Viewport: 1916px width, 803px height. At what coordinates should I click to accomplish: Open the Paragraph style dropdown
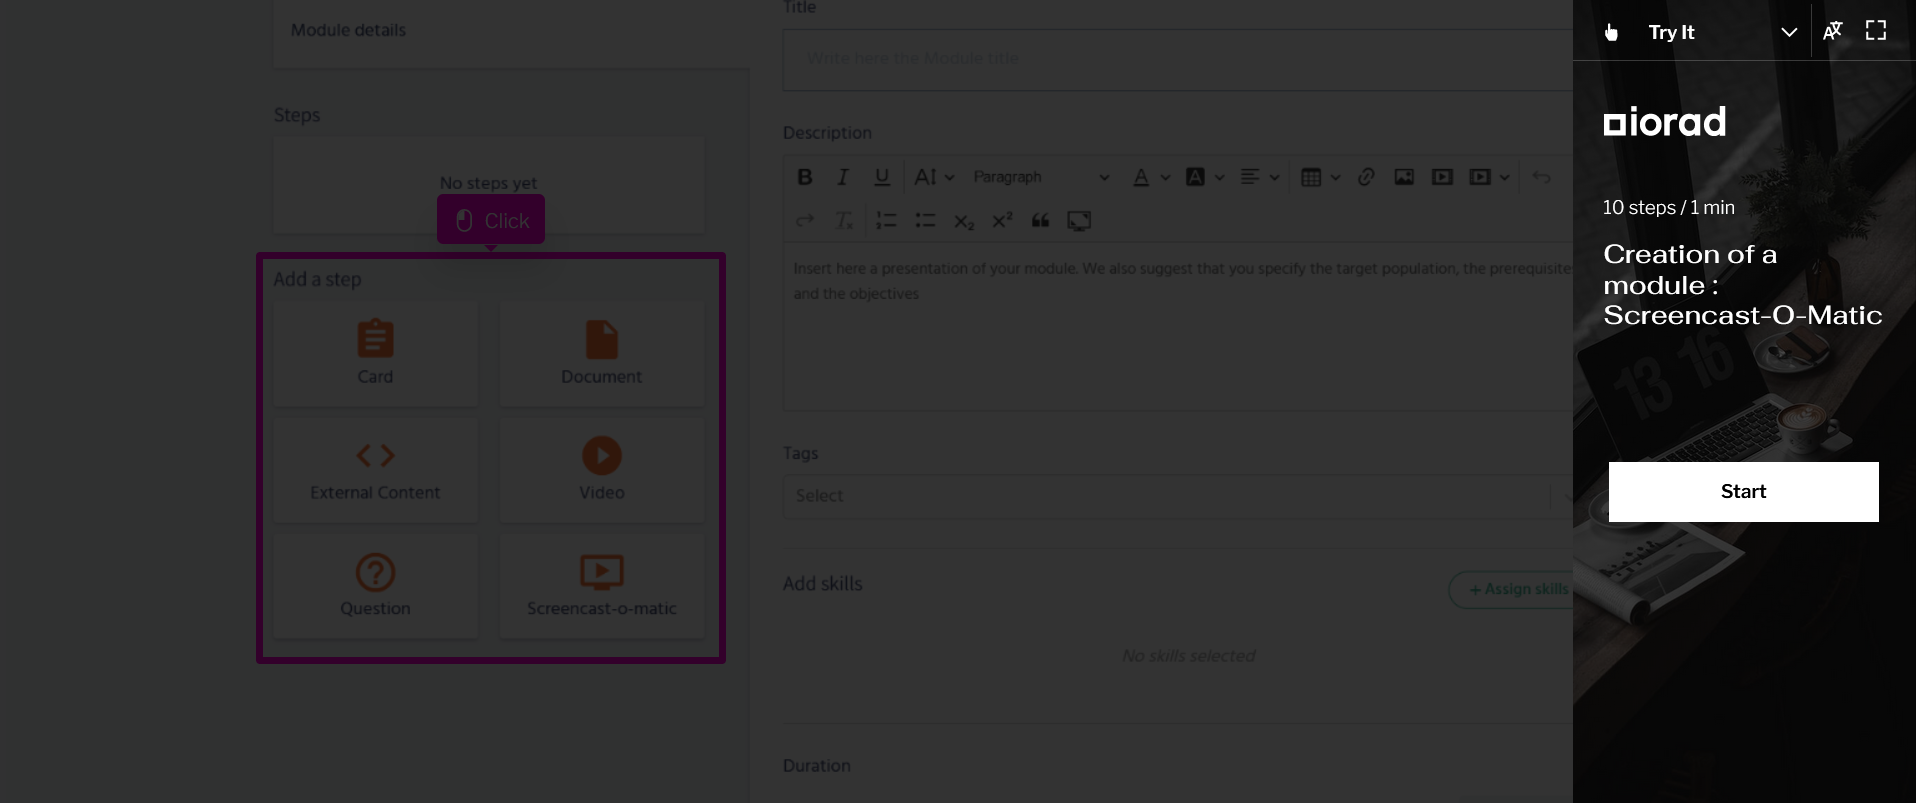point(1040,177)
